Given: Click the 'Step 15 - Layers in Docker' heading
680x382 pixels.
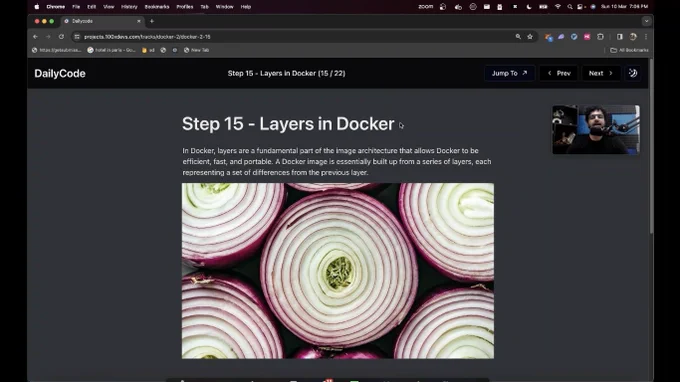Looking at the screenshot, I should (x=288, y=124).
